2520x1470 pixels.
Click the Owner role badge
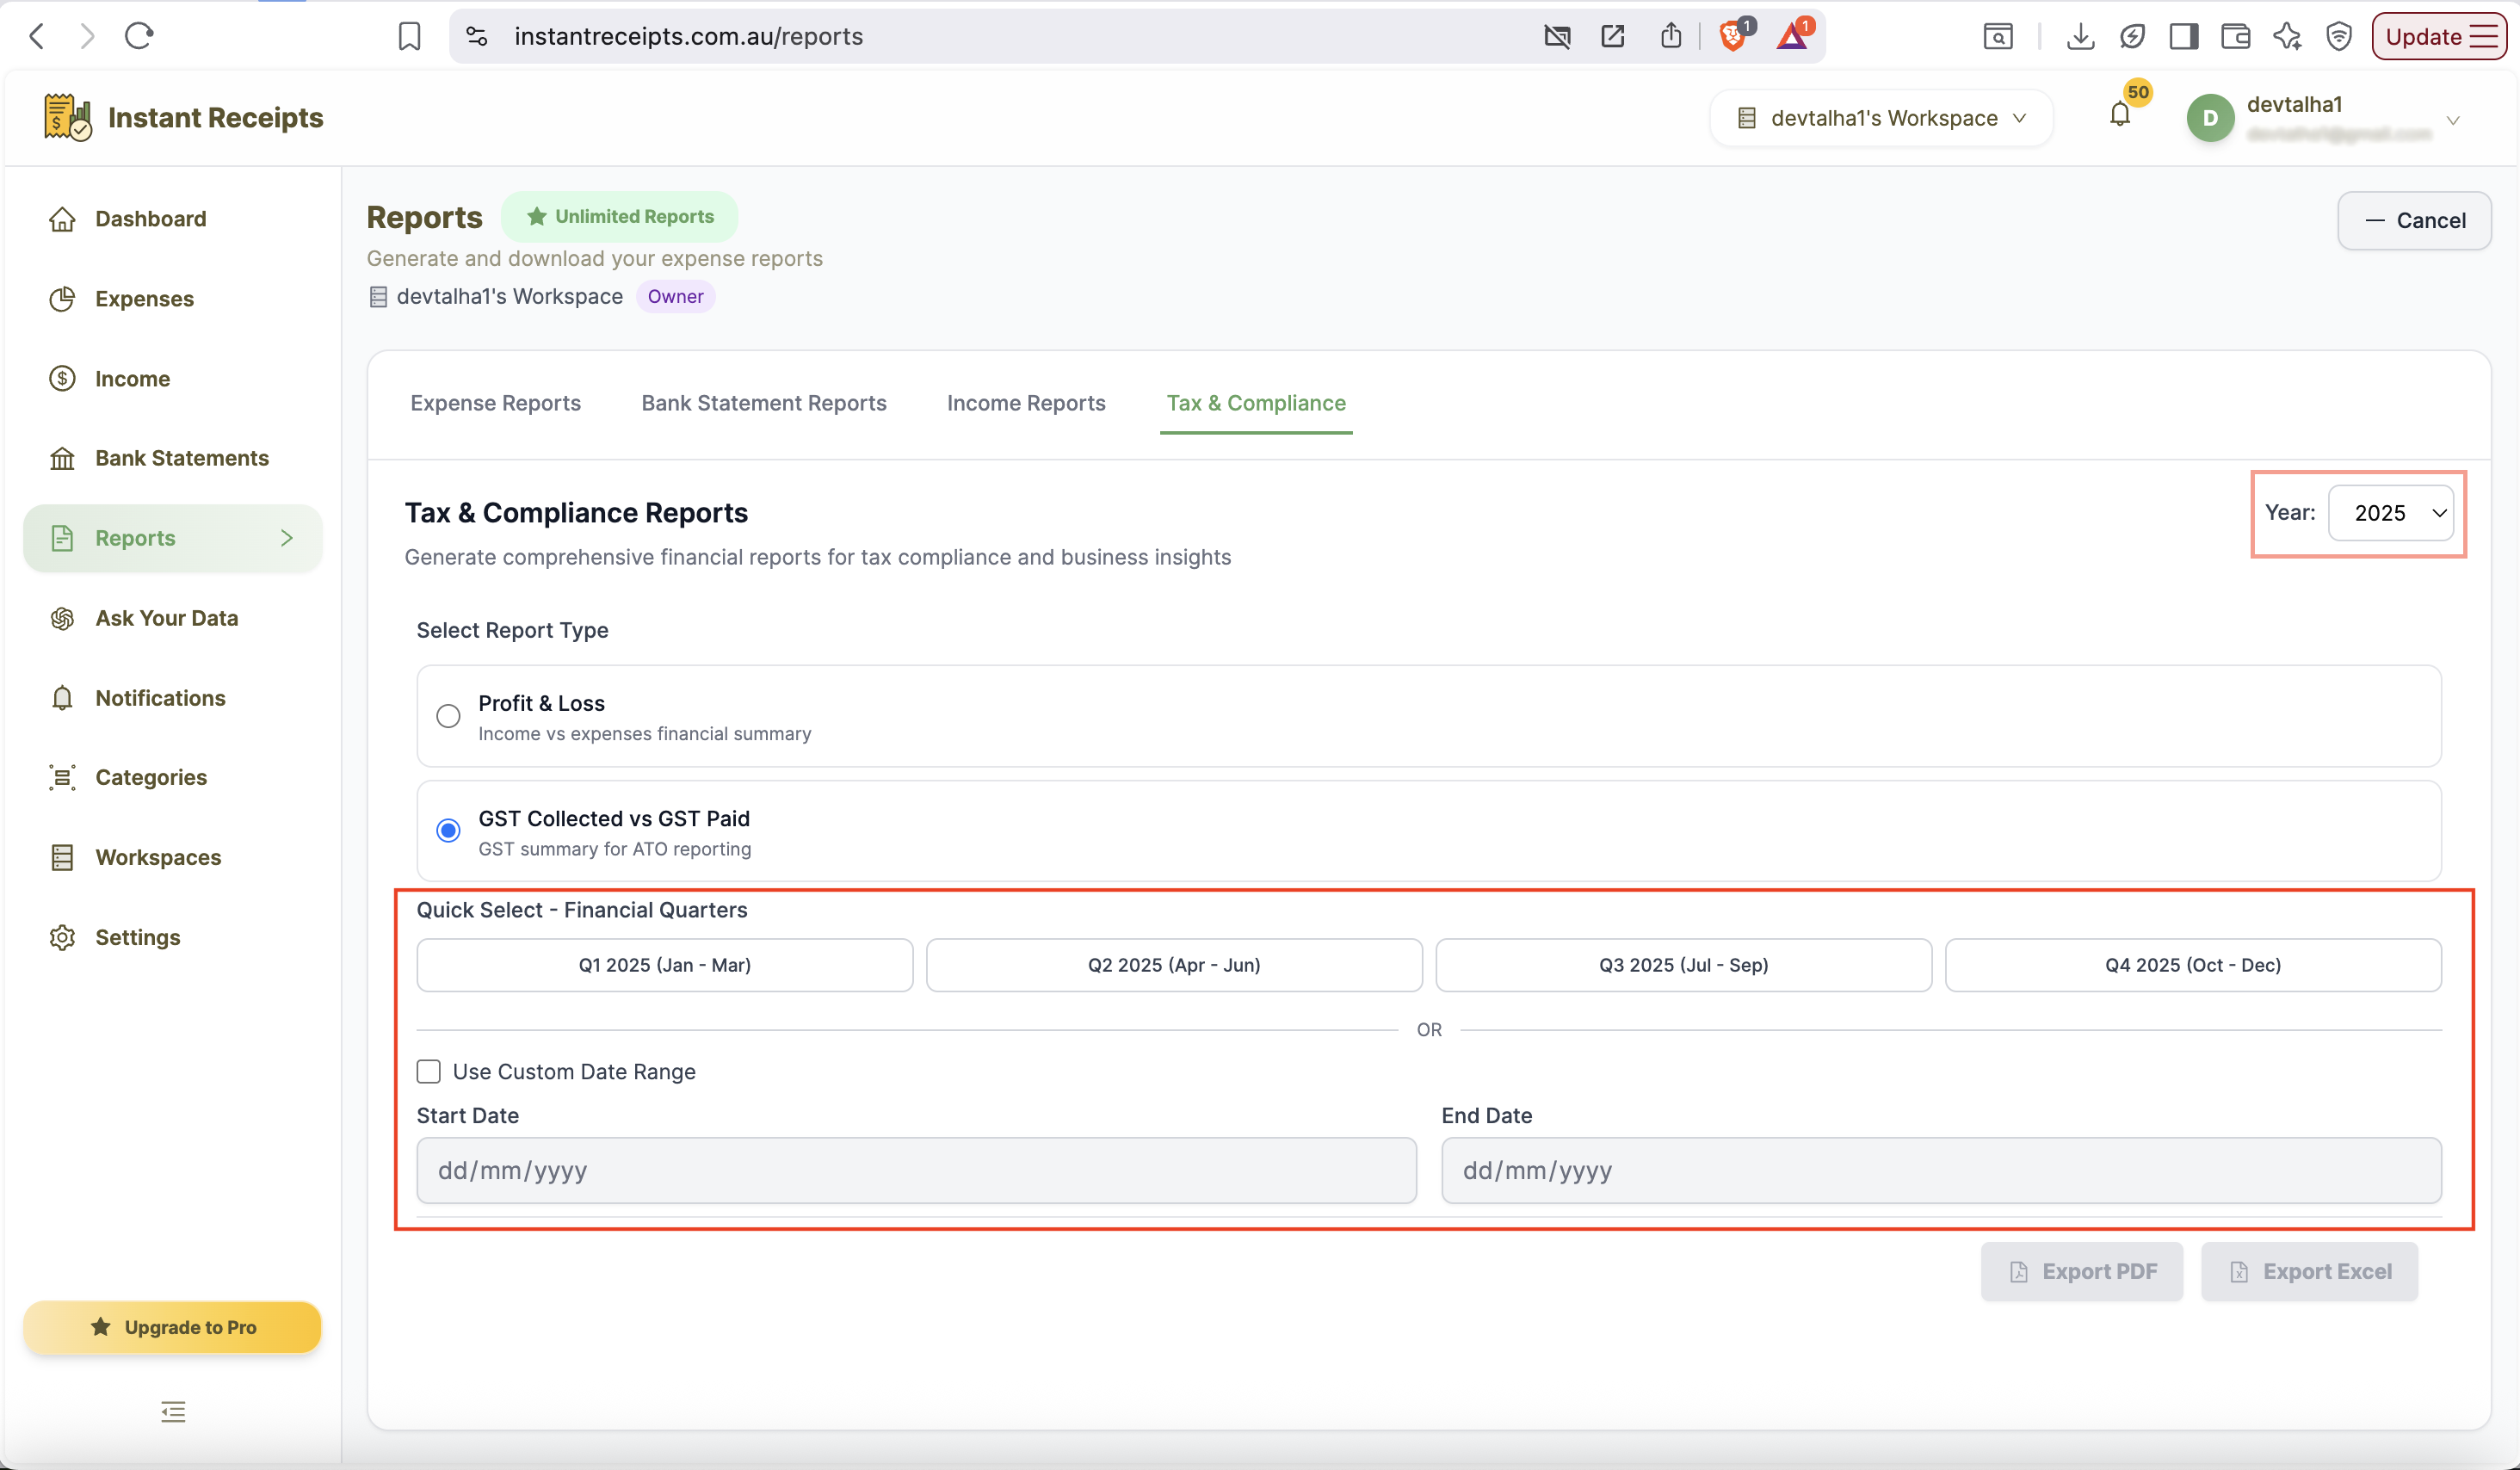coord(675,296)
